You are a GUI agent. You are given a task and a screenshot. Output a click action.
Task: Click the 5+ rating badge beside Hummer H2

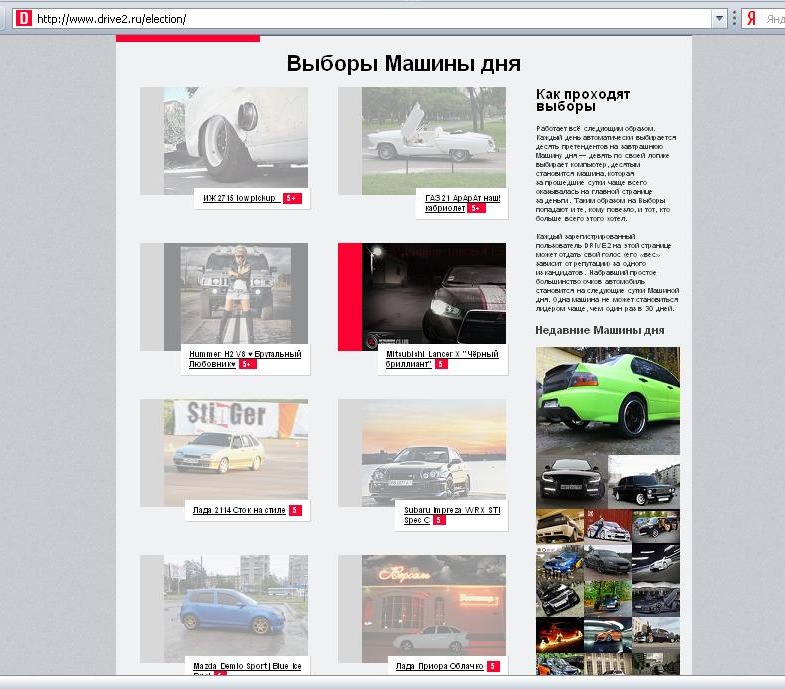point(247,364)
